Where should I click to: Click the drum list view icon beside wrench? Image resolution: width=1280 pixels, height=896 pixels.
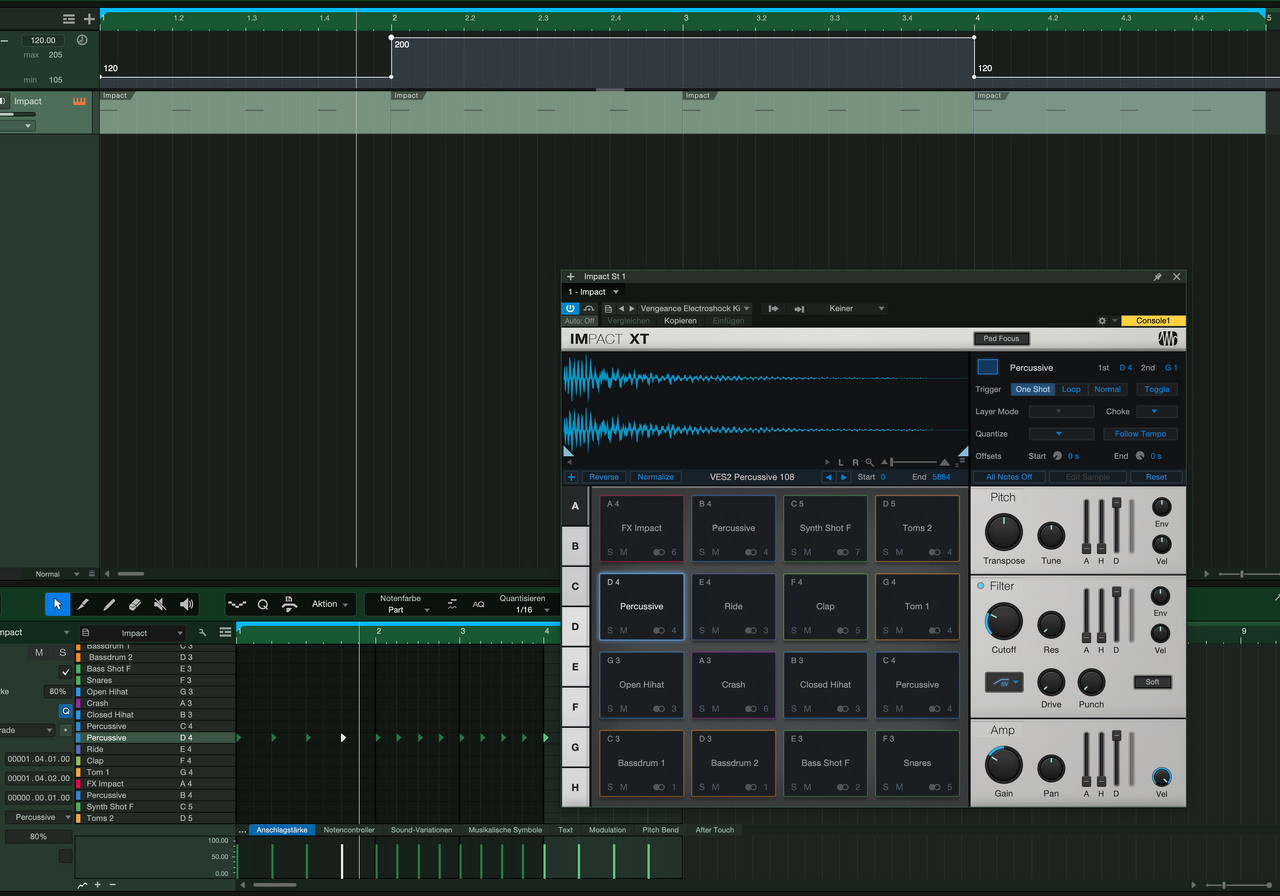point(225,632)
